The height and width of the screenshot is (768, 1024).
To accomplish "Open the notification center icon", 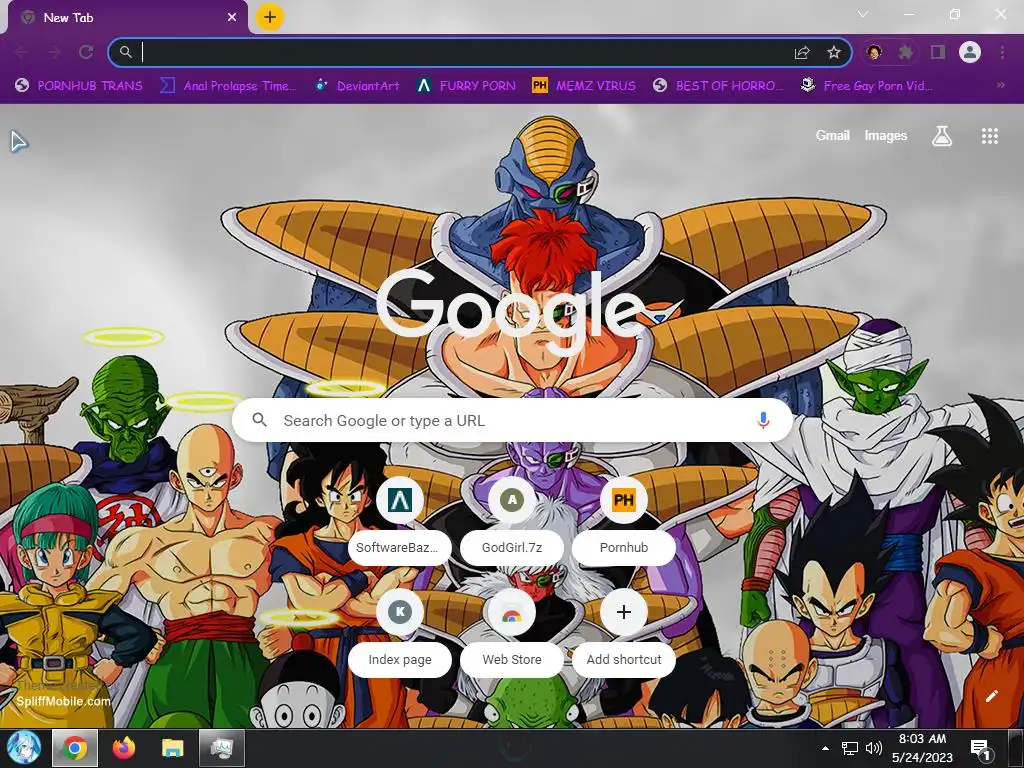I will [x=980, y=749].
